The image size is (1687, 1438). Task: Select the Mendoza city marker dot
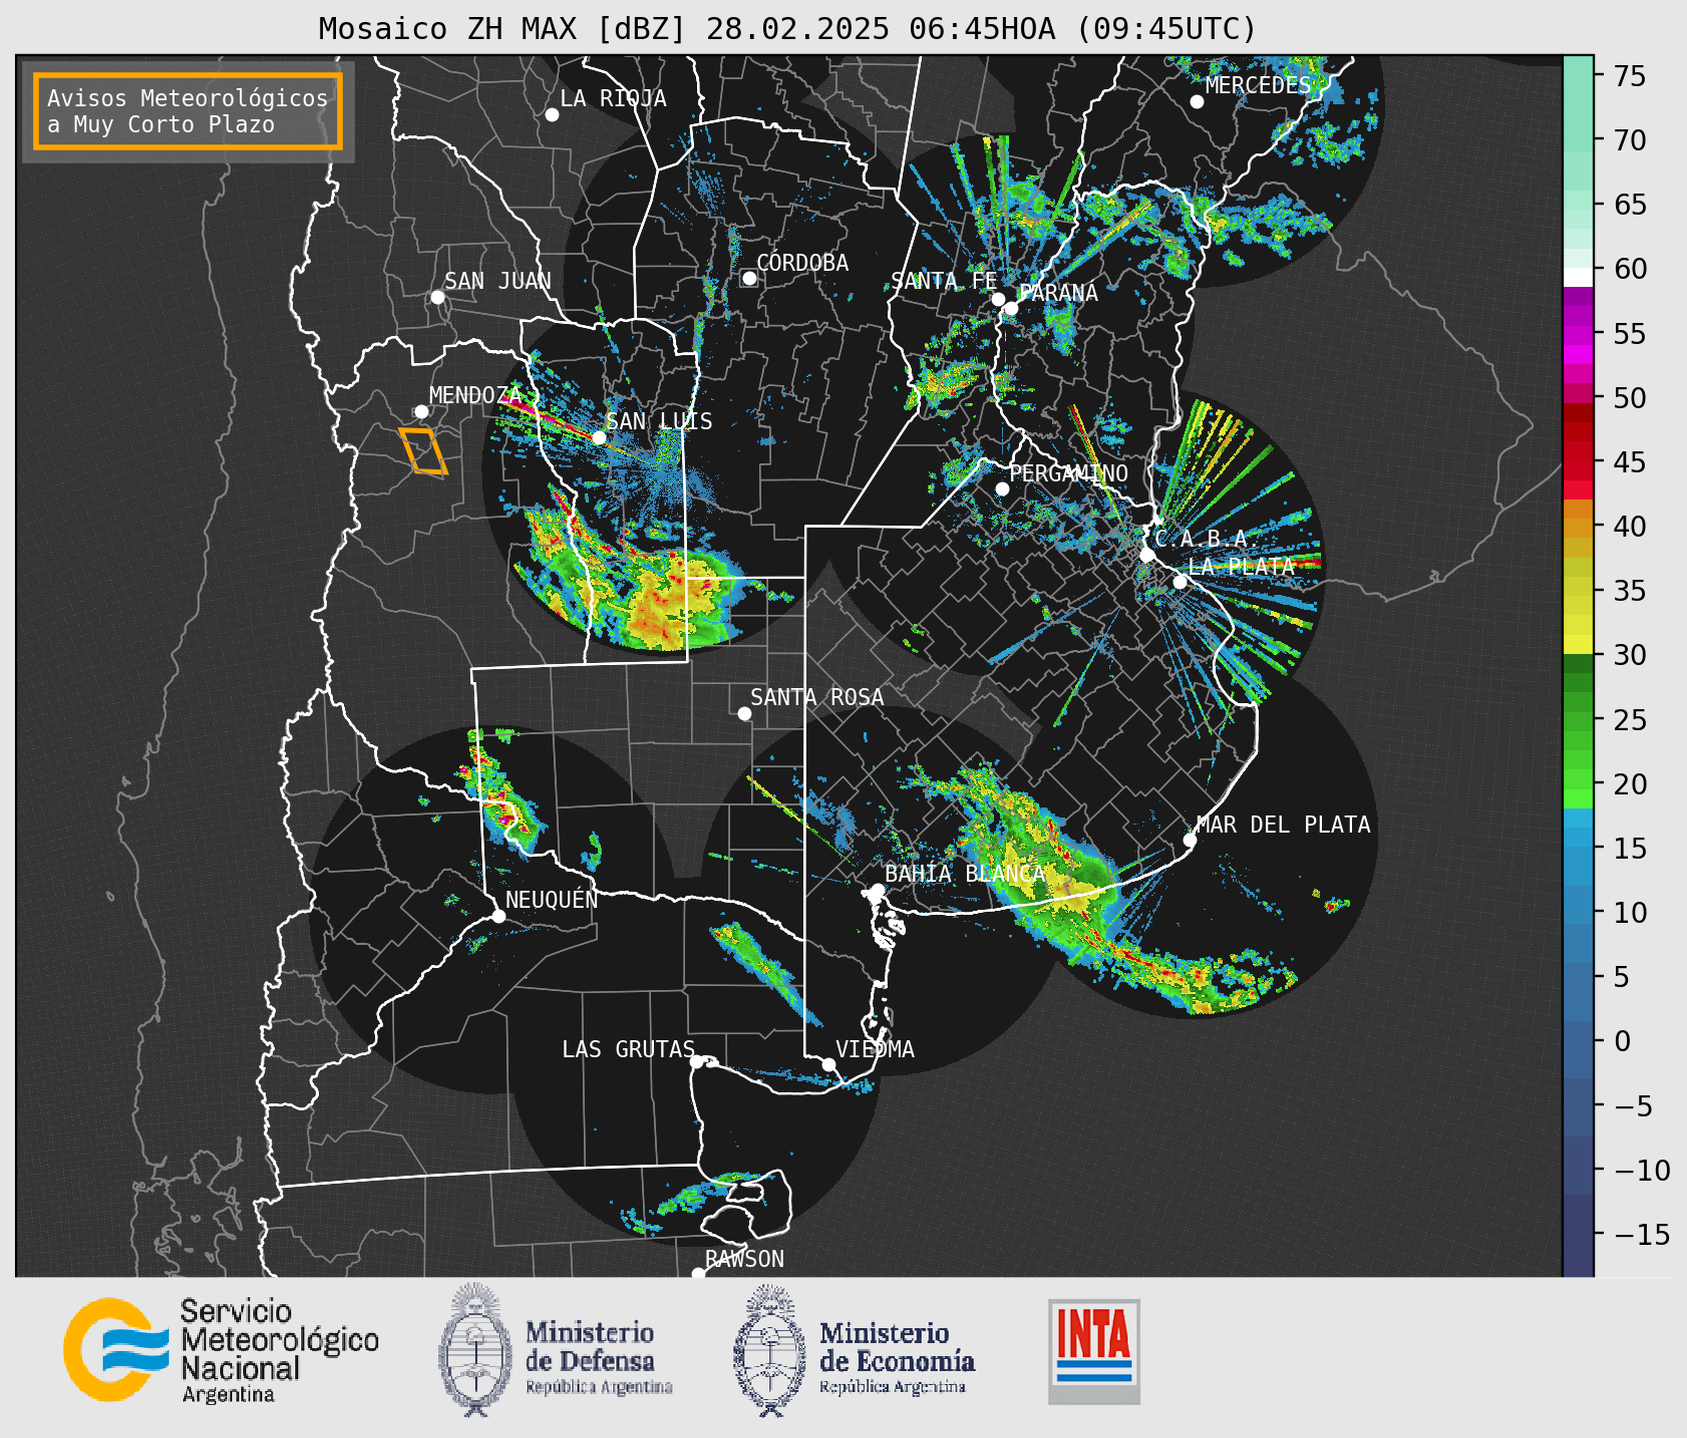[422, 412]
